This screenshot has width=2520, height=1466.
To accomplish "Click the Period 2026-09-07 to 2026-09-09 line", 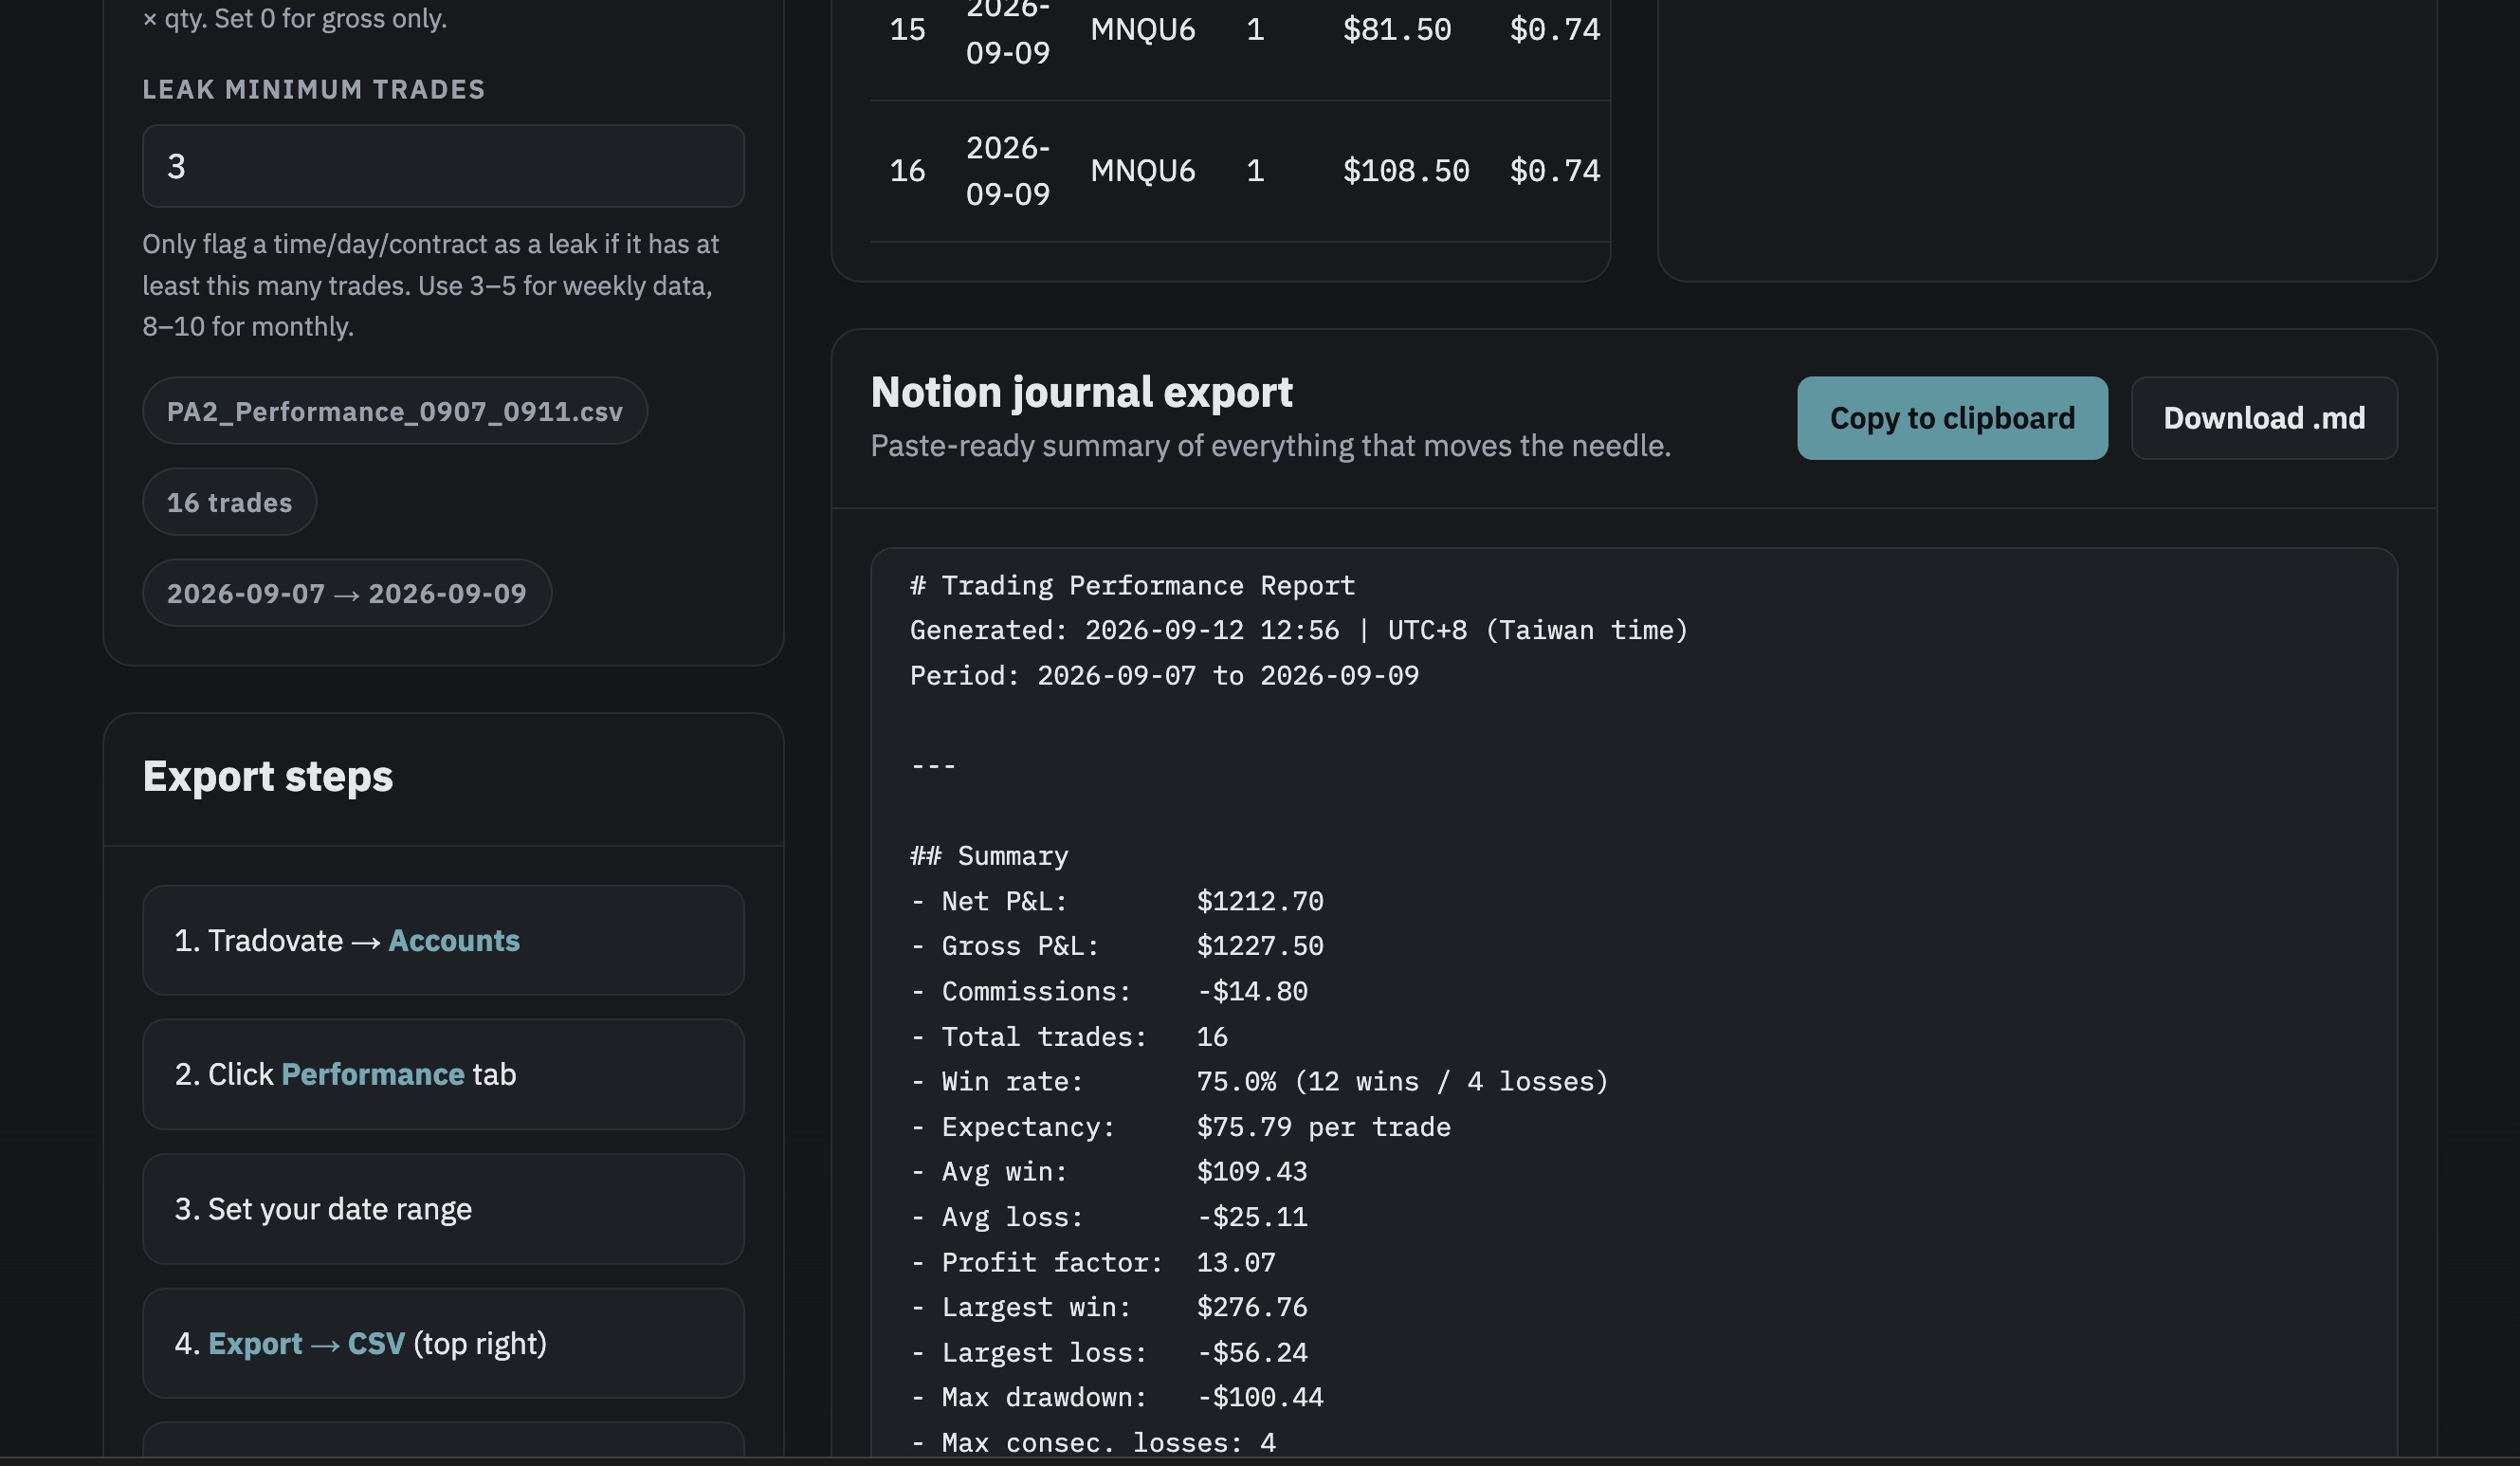I will pyautogui.click(x=1164, y=675).
